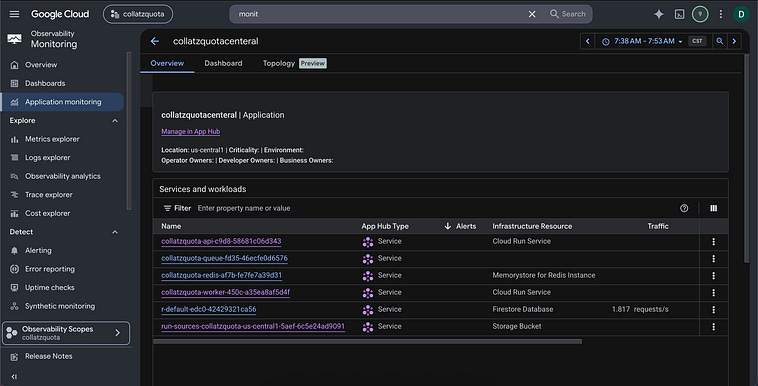Open row actions menu for collatzquota-api

[x=713, y=241]
